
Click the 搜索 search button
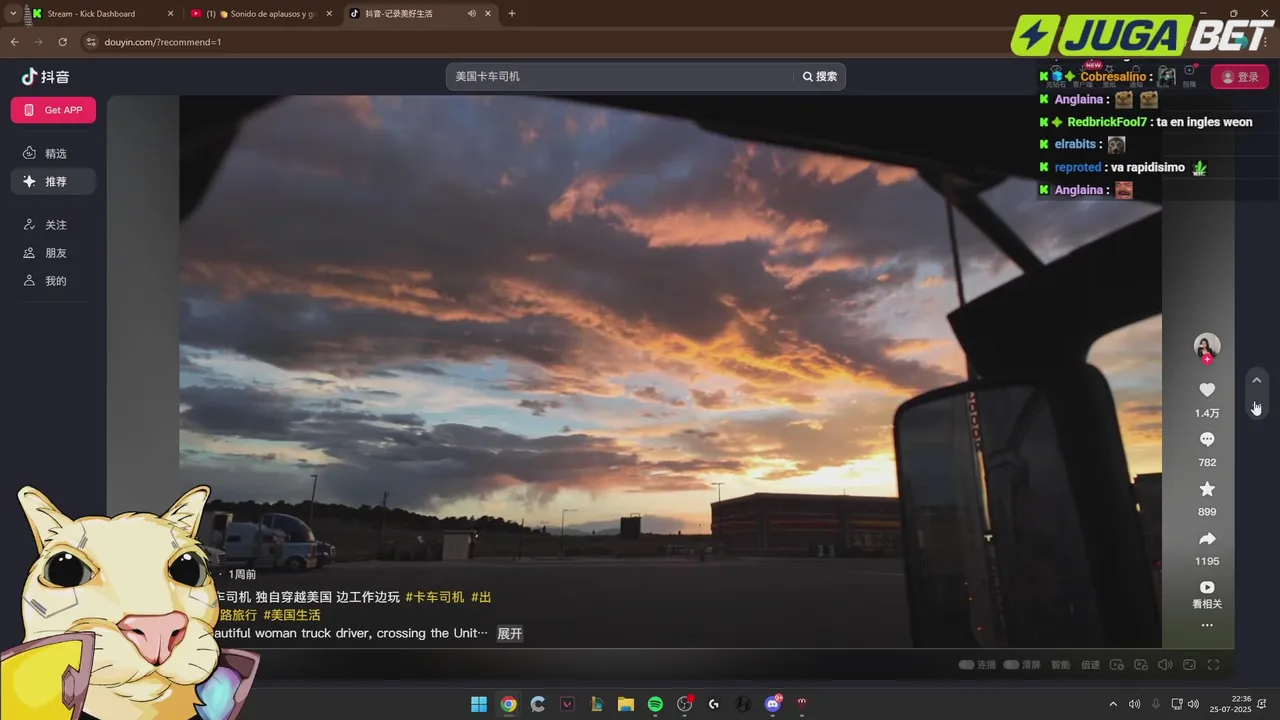coord(820,76)
